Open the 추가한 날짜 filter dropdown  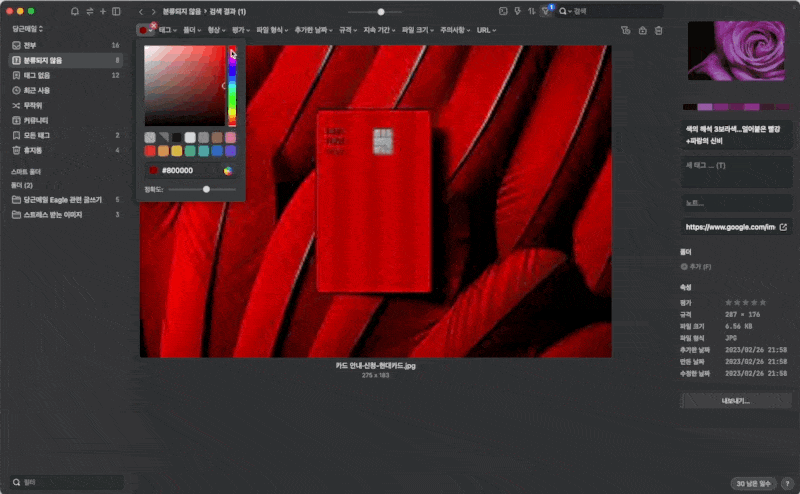[314, 30]
